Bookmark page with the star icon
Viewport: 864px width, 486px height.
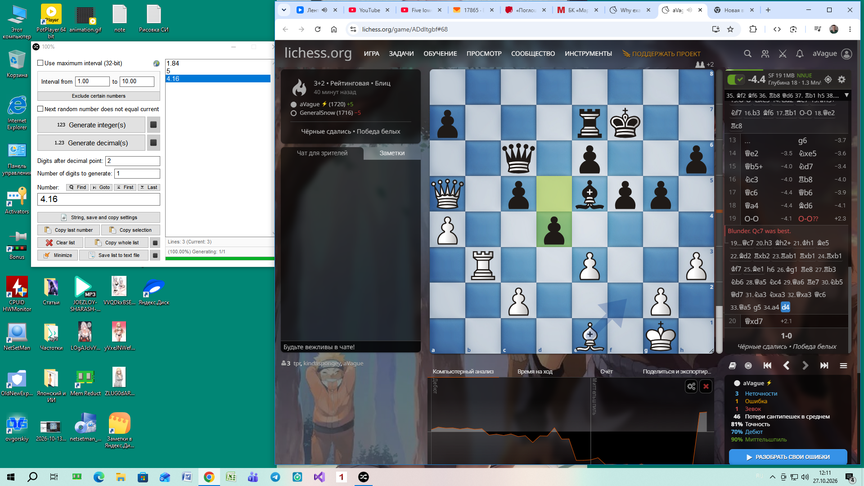[x=730, y=29]
